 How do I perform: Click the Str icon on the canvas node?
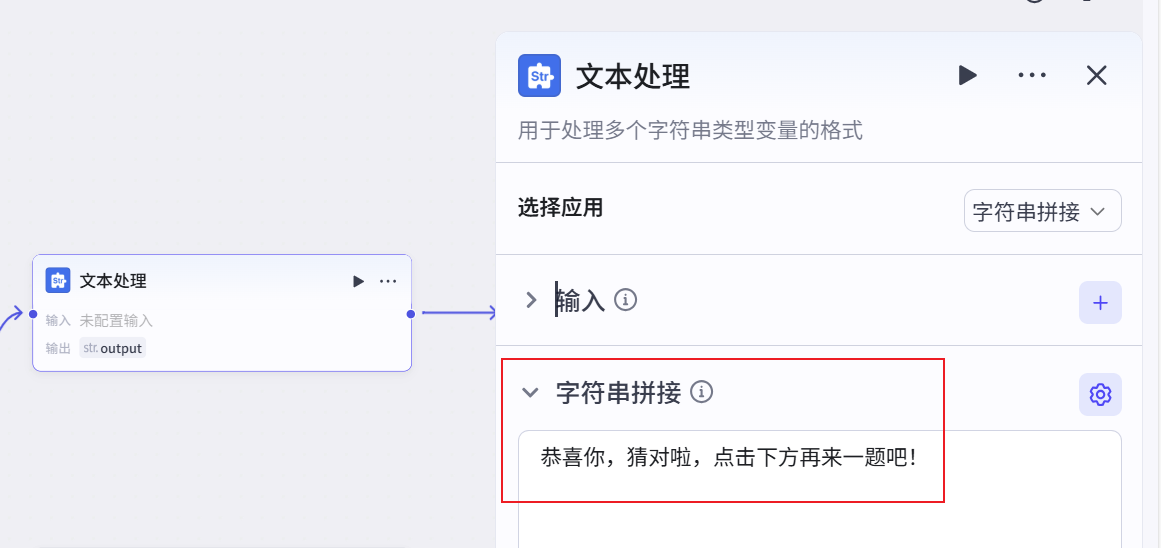click(x=58, y=281)
